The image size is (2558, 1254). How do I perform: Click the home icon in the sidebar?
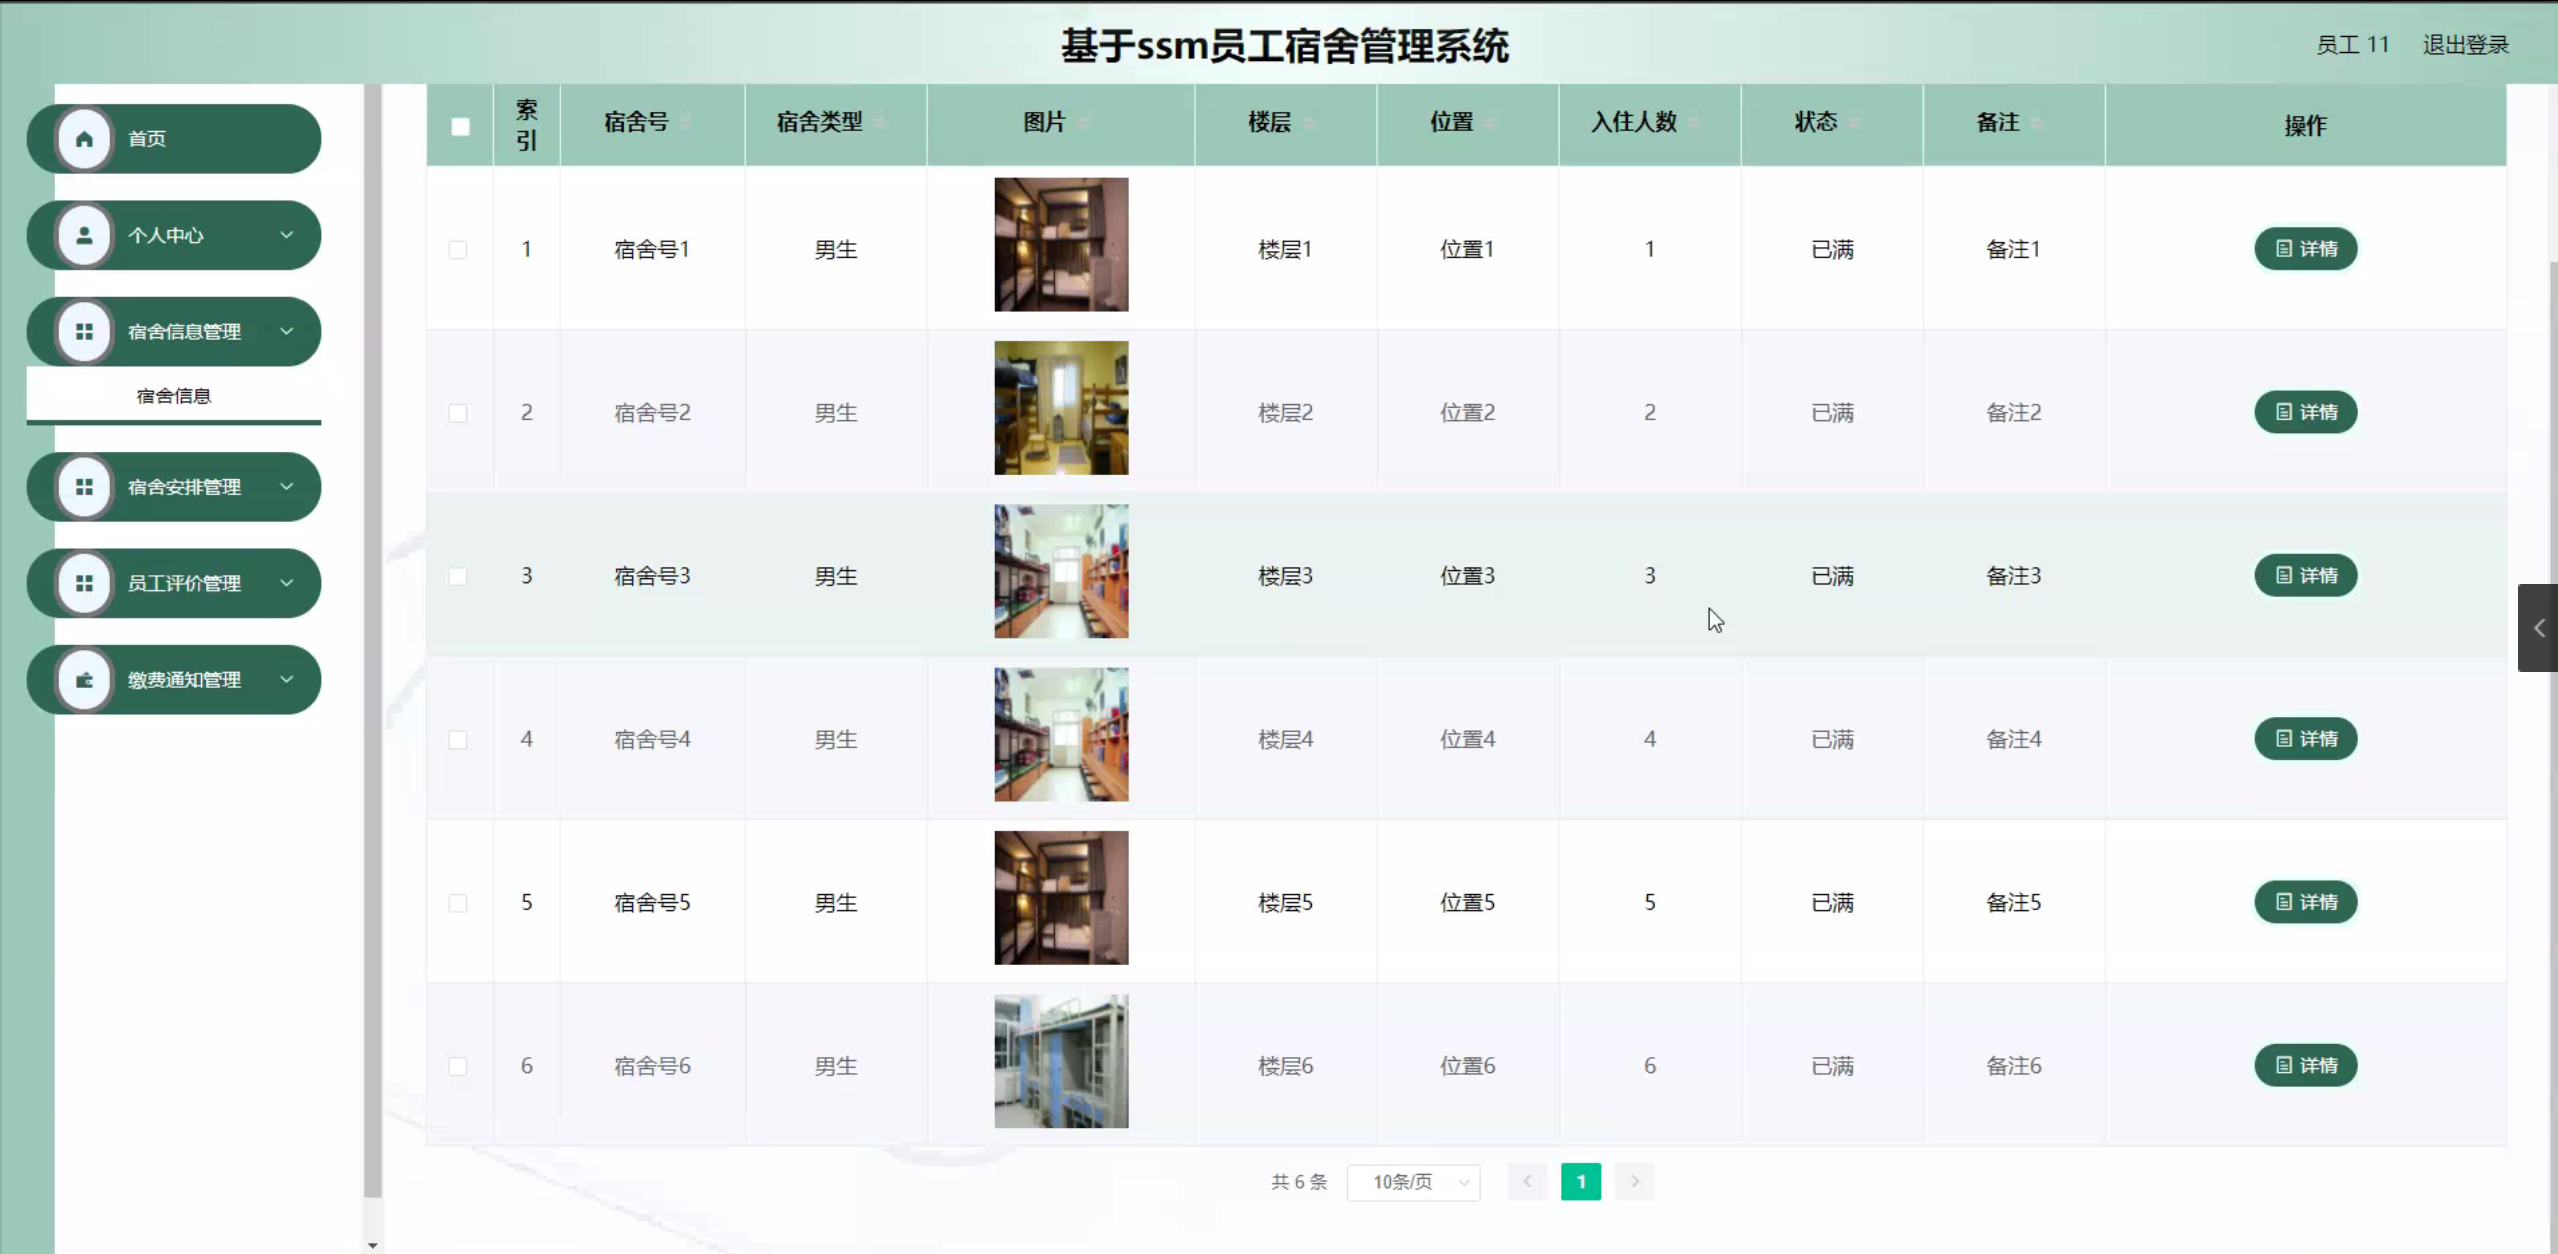click(x=84, y=139)
